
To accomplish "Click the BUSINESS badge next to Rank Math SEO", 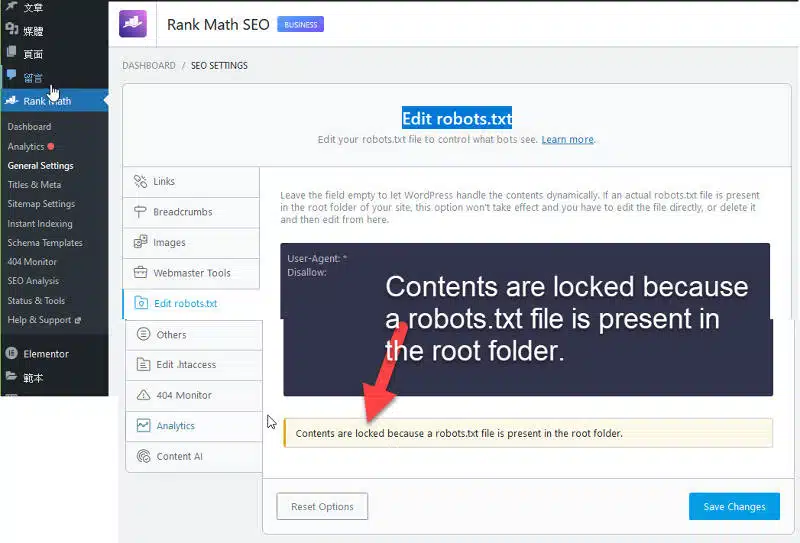I will pyautogui.click(x=301, y=24).
